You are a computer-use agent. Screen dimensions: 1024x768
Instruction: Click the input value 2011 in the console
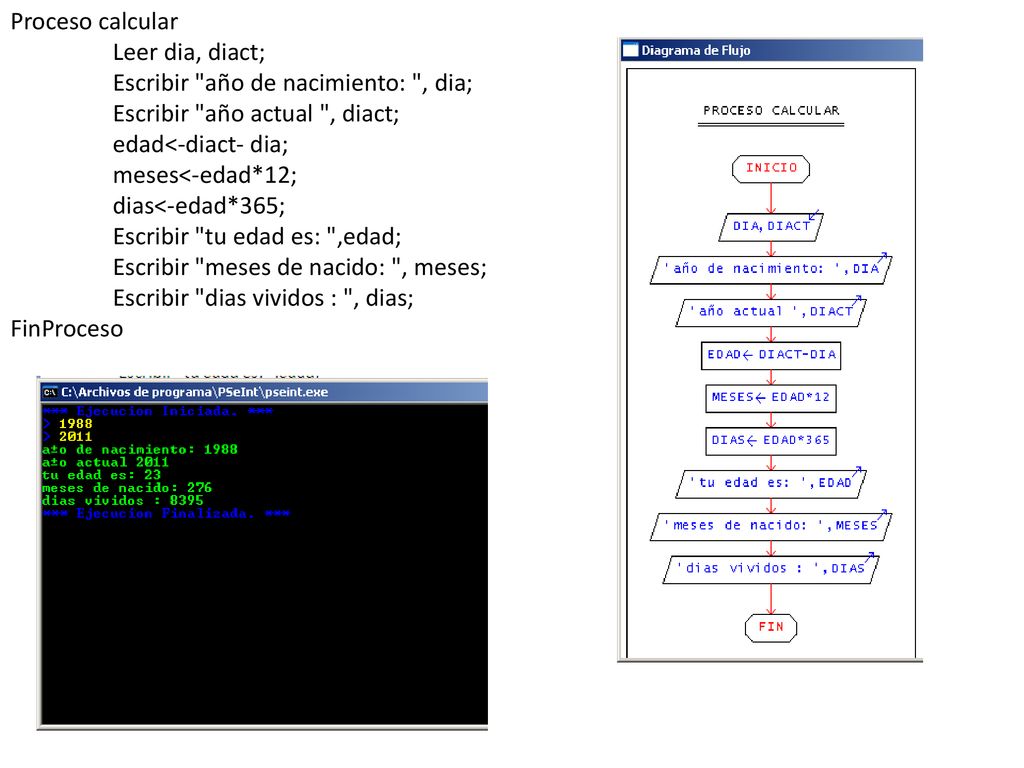(x=76, y=437)
